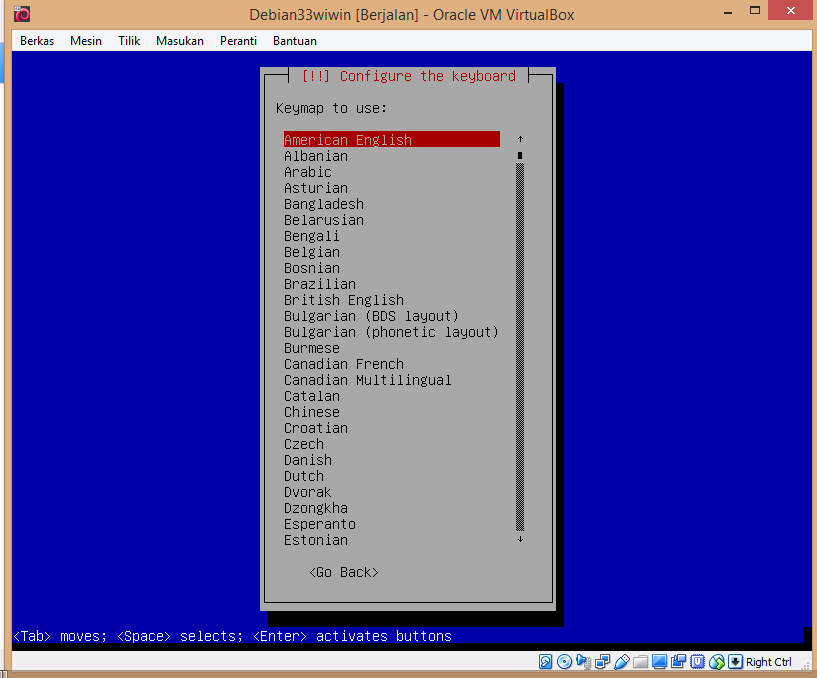Click the CPU virtualization status icon
Viewport: 817px width, 678px height.
coord(697,662)
